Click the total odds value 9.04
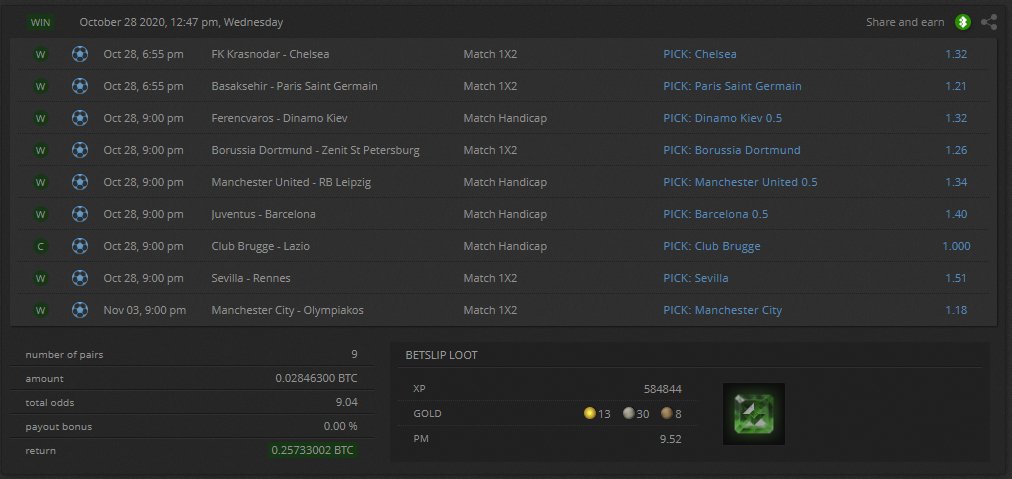Image resolution: width=1012 pixels, height=479 pixels. tap(347, 403)
